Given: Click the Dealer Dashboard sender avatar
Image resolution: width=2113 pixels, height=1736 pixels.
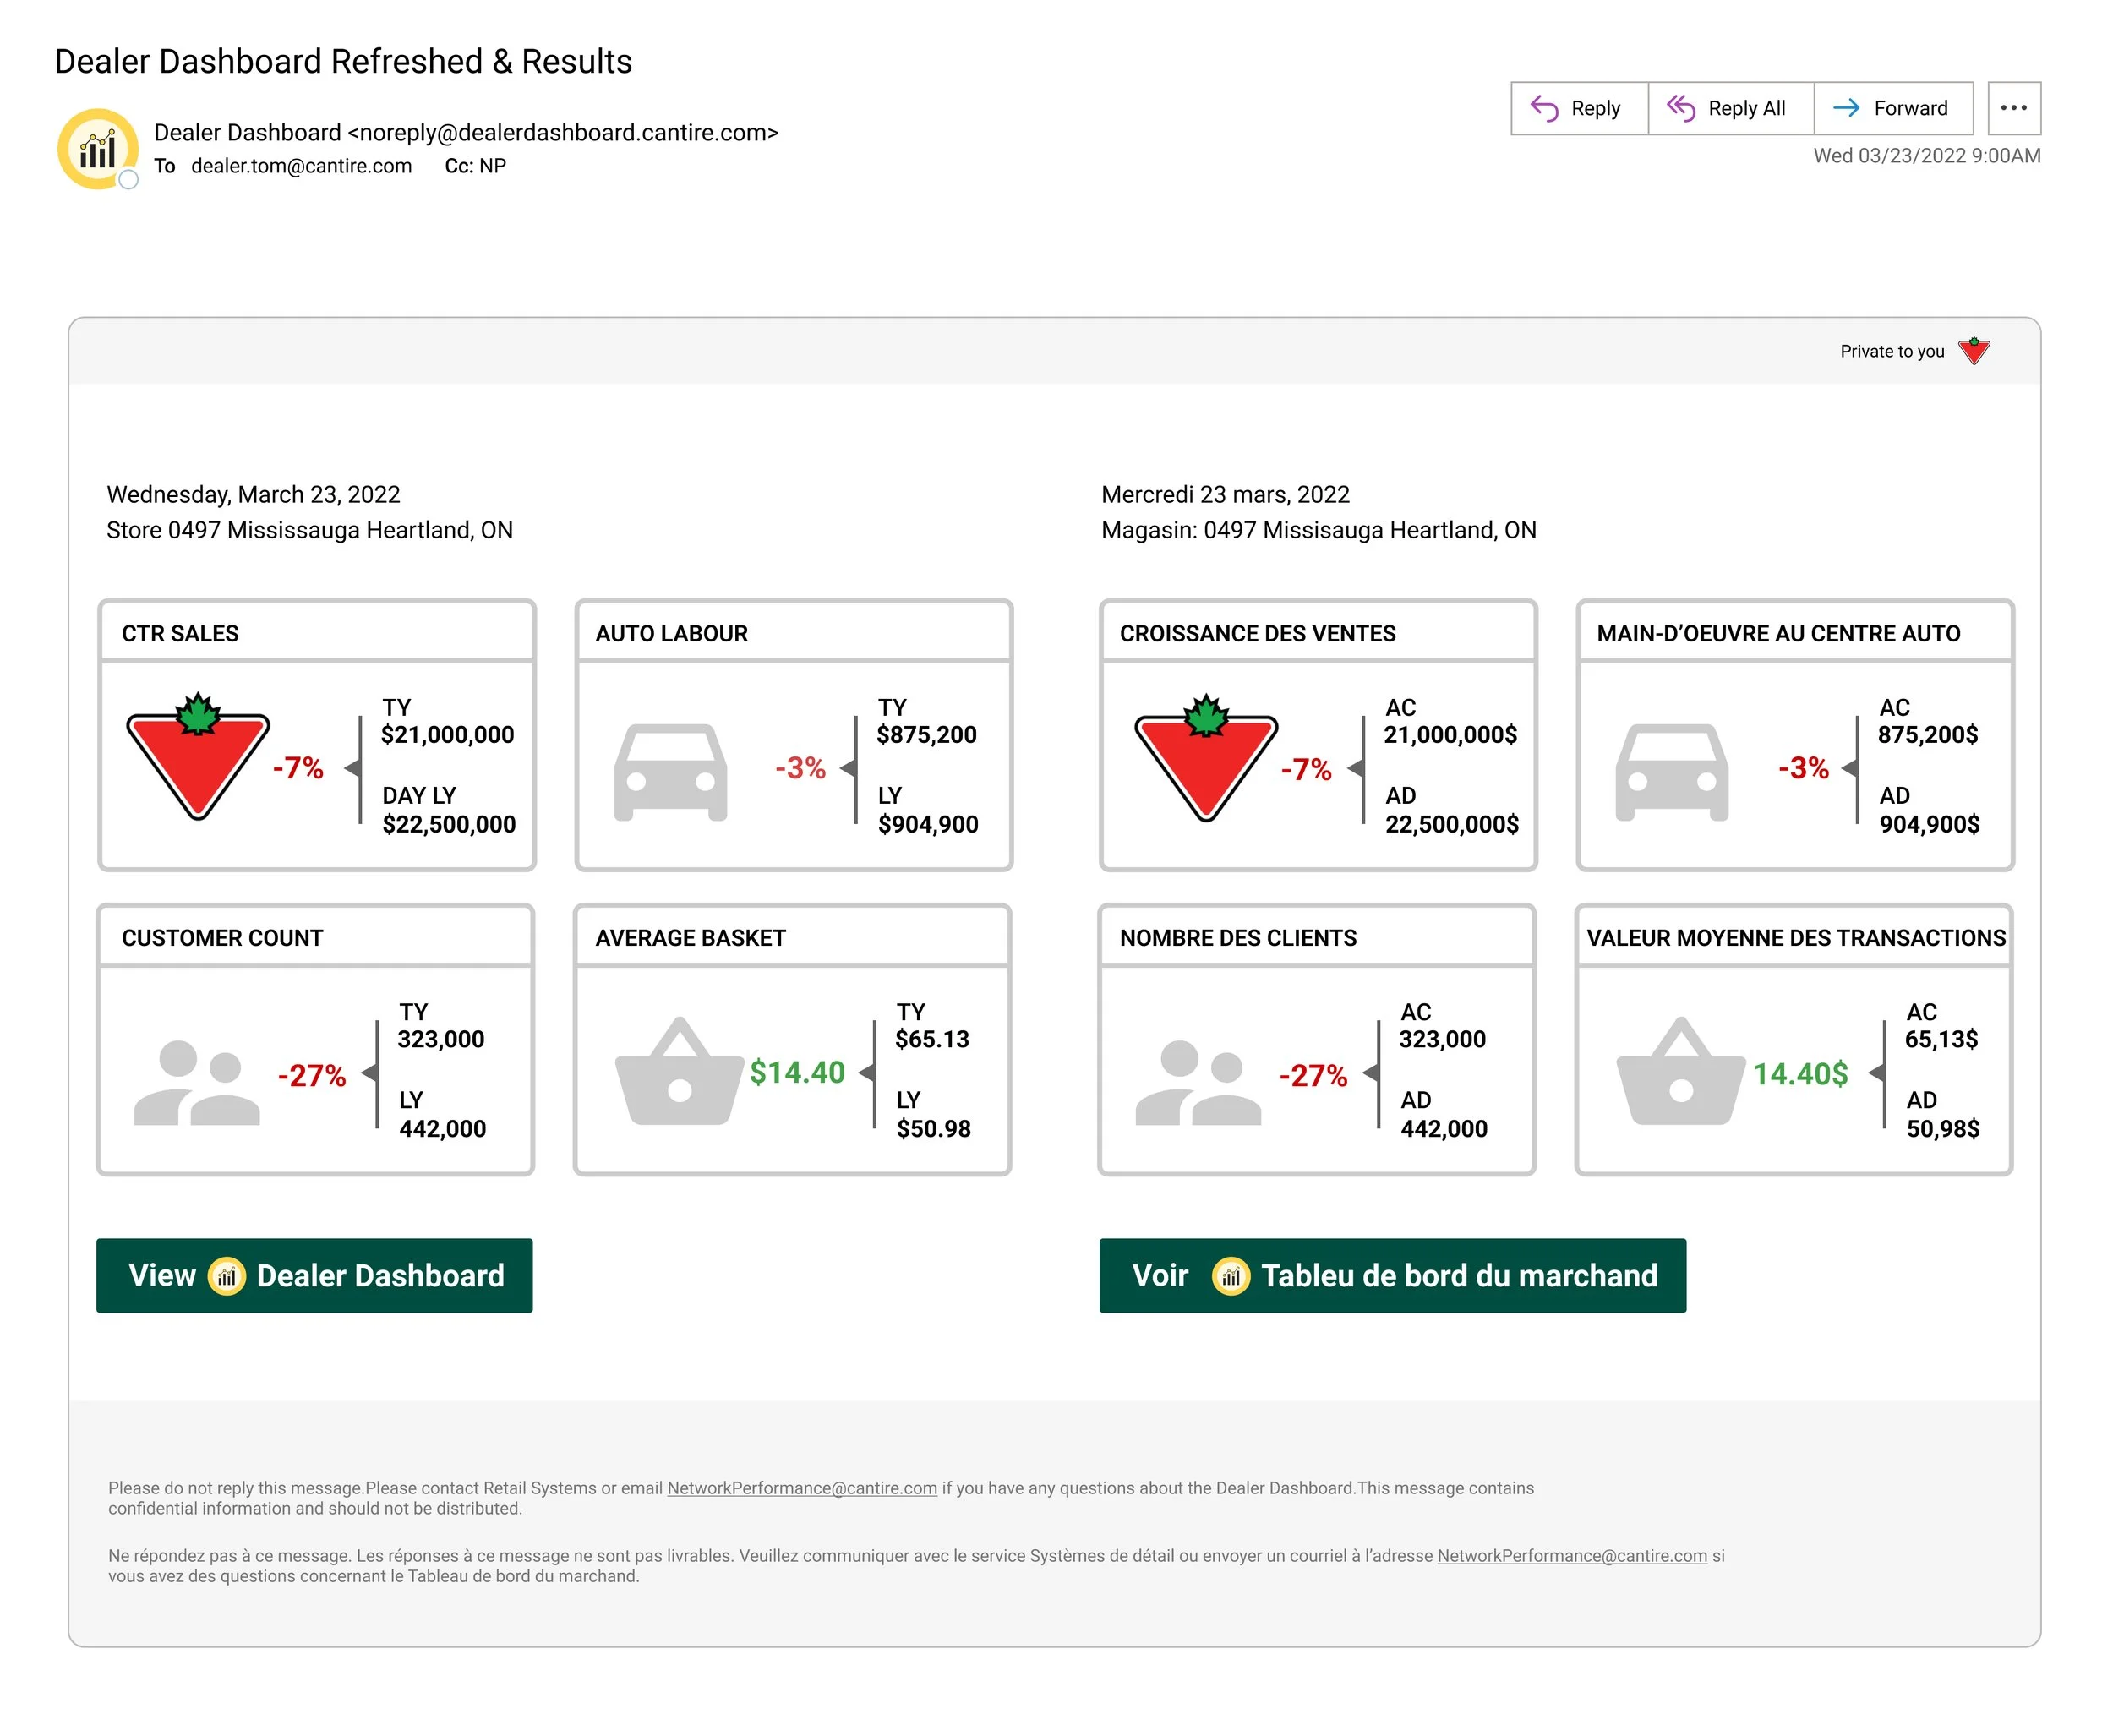Looking at the screenshot, I should (x=98, y=148).
